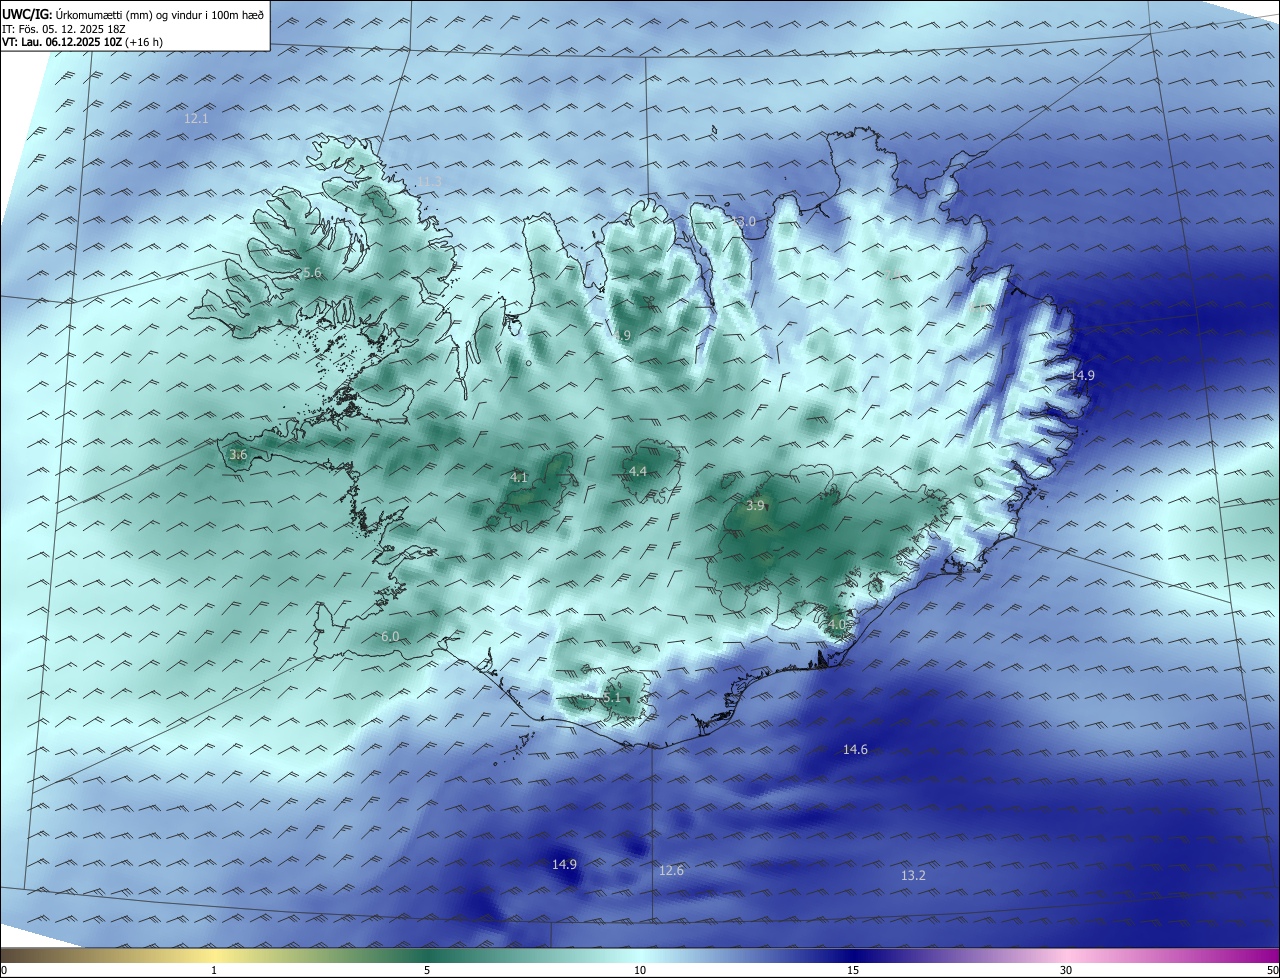
Task: Click the valid time line "VT: Lau. 06.12.2025 10Z"
Action: pos(62,42)
